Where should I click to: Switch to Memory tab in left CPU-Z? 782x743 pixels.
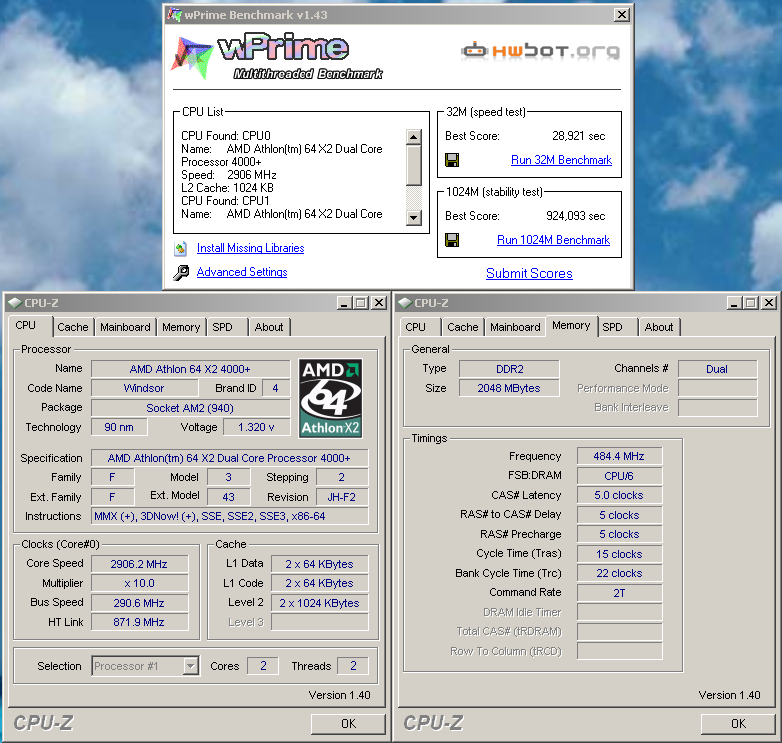[181, 327]
